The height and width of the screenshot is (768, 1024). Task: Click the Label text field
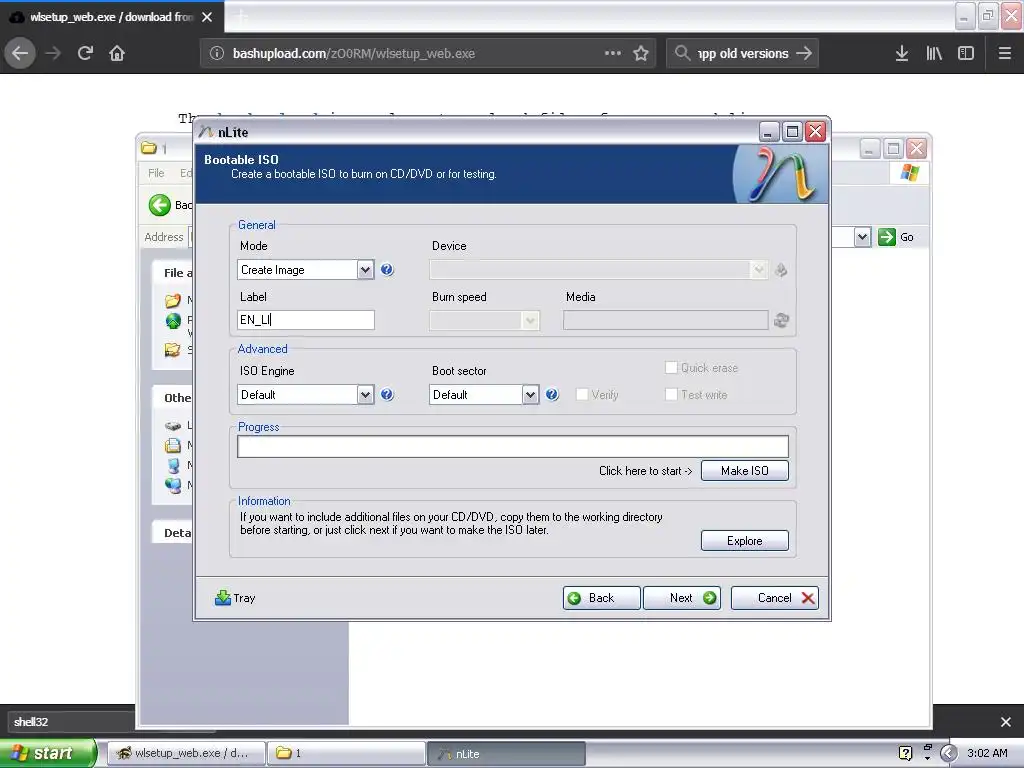pyautogui.click(x=306, y=319)
